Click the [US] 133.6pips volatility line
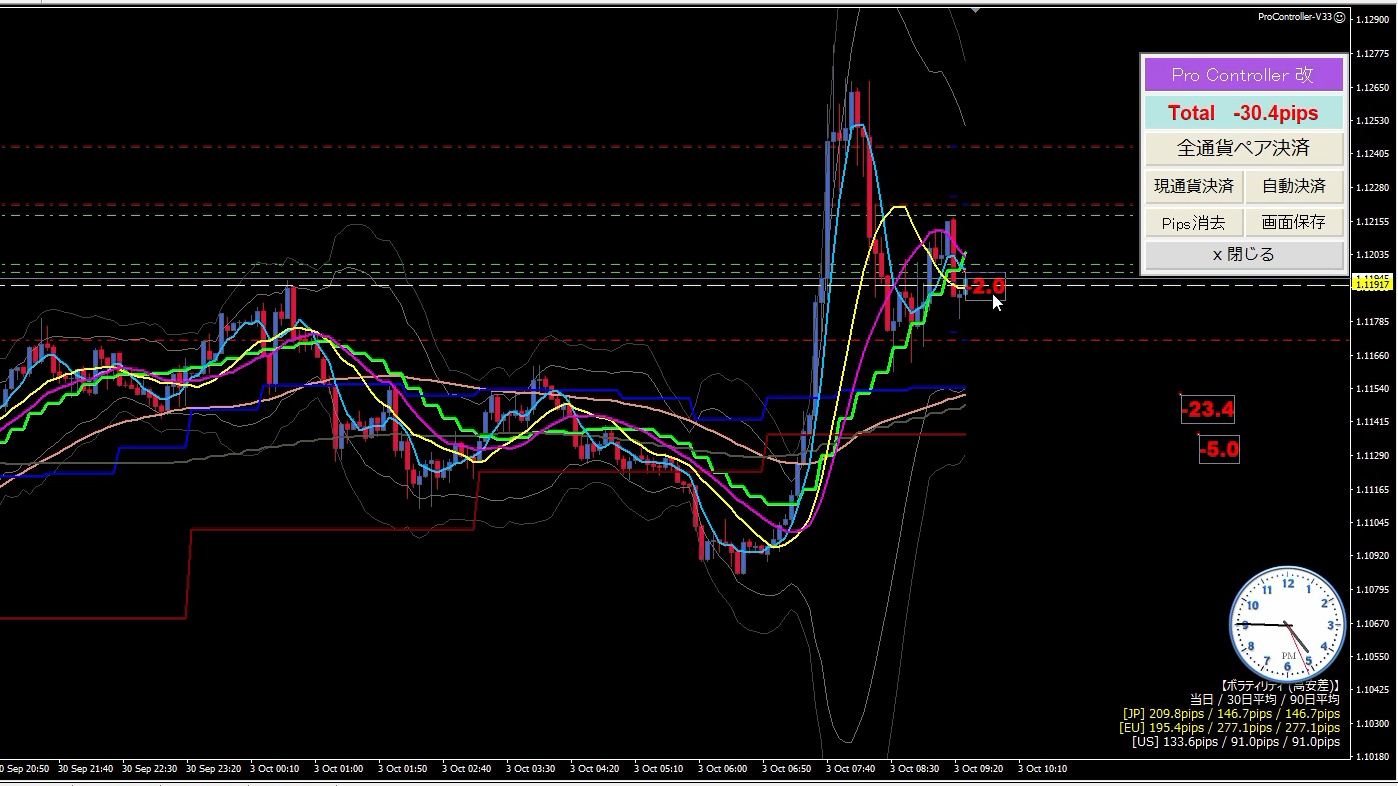 click(x=1236, y=742)
